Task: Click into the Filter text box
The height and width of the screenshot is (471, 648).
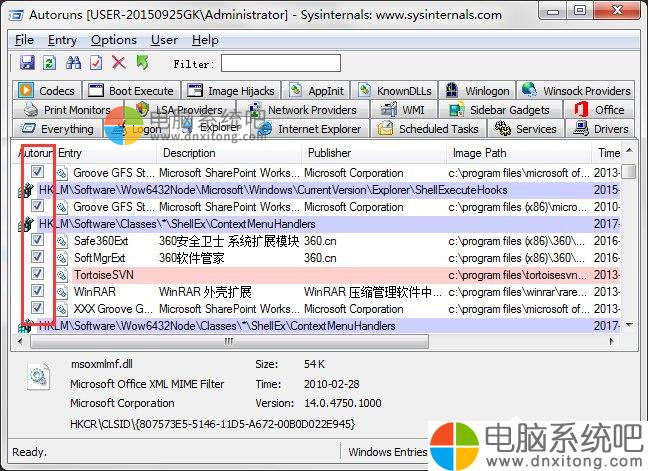Action: [x=281, y=63]
